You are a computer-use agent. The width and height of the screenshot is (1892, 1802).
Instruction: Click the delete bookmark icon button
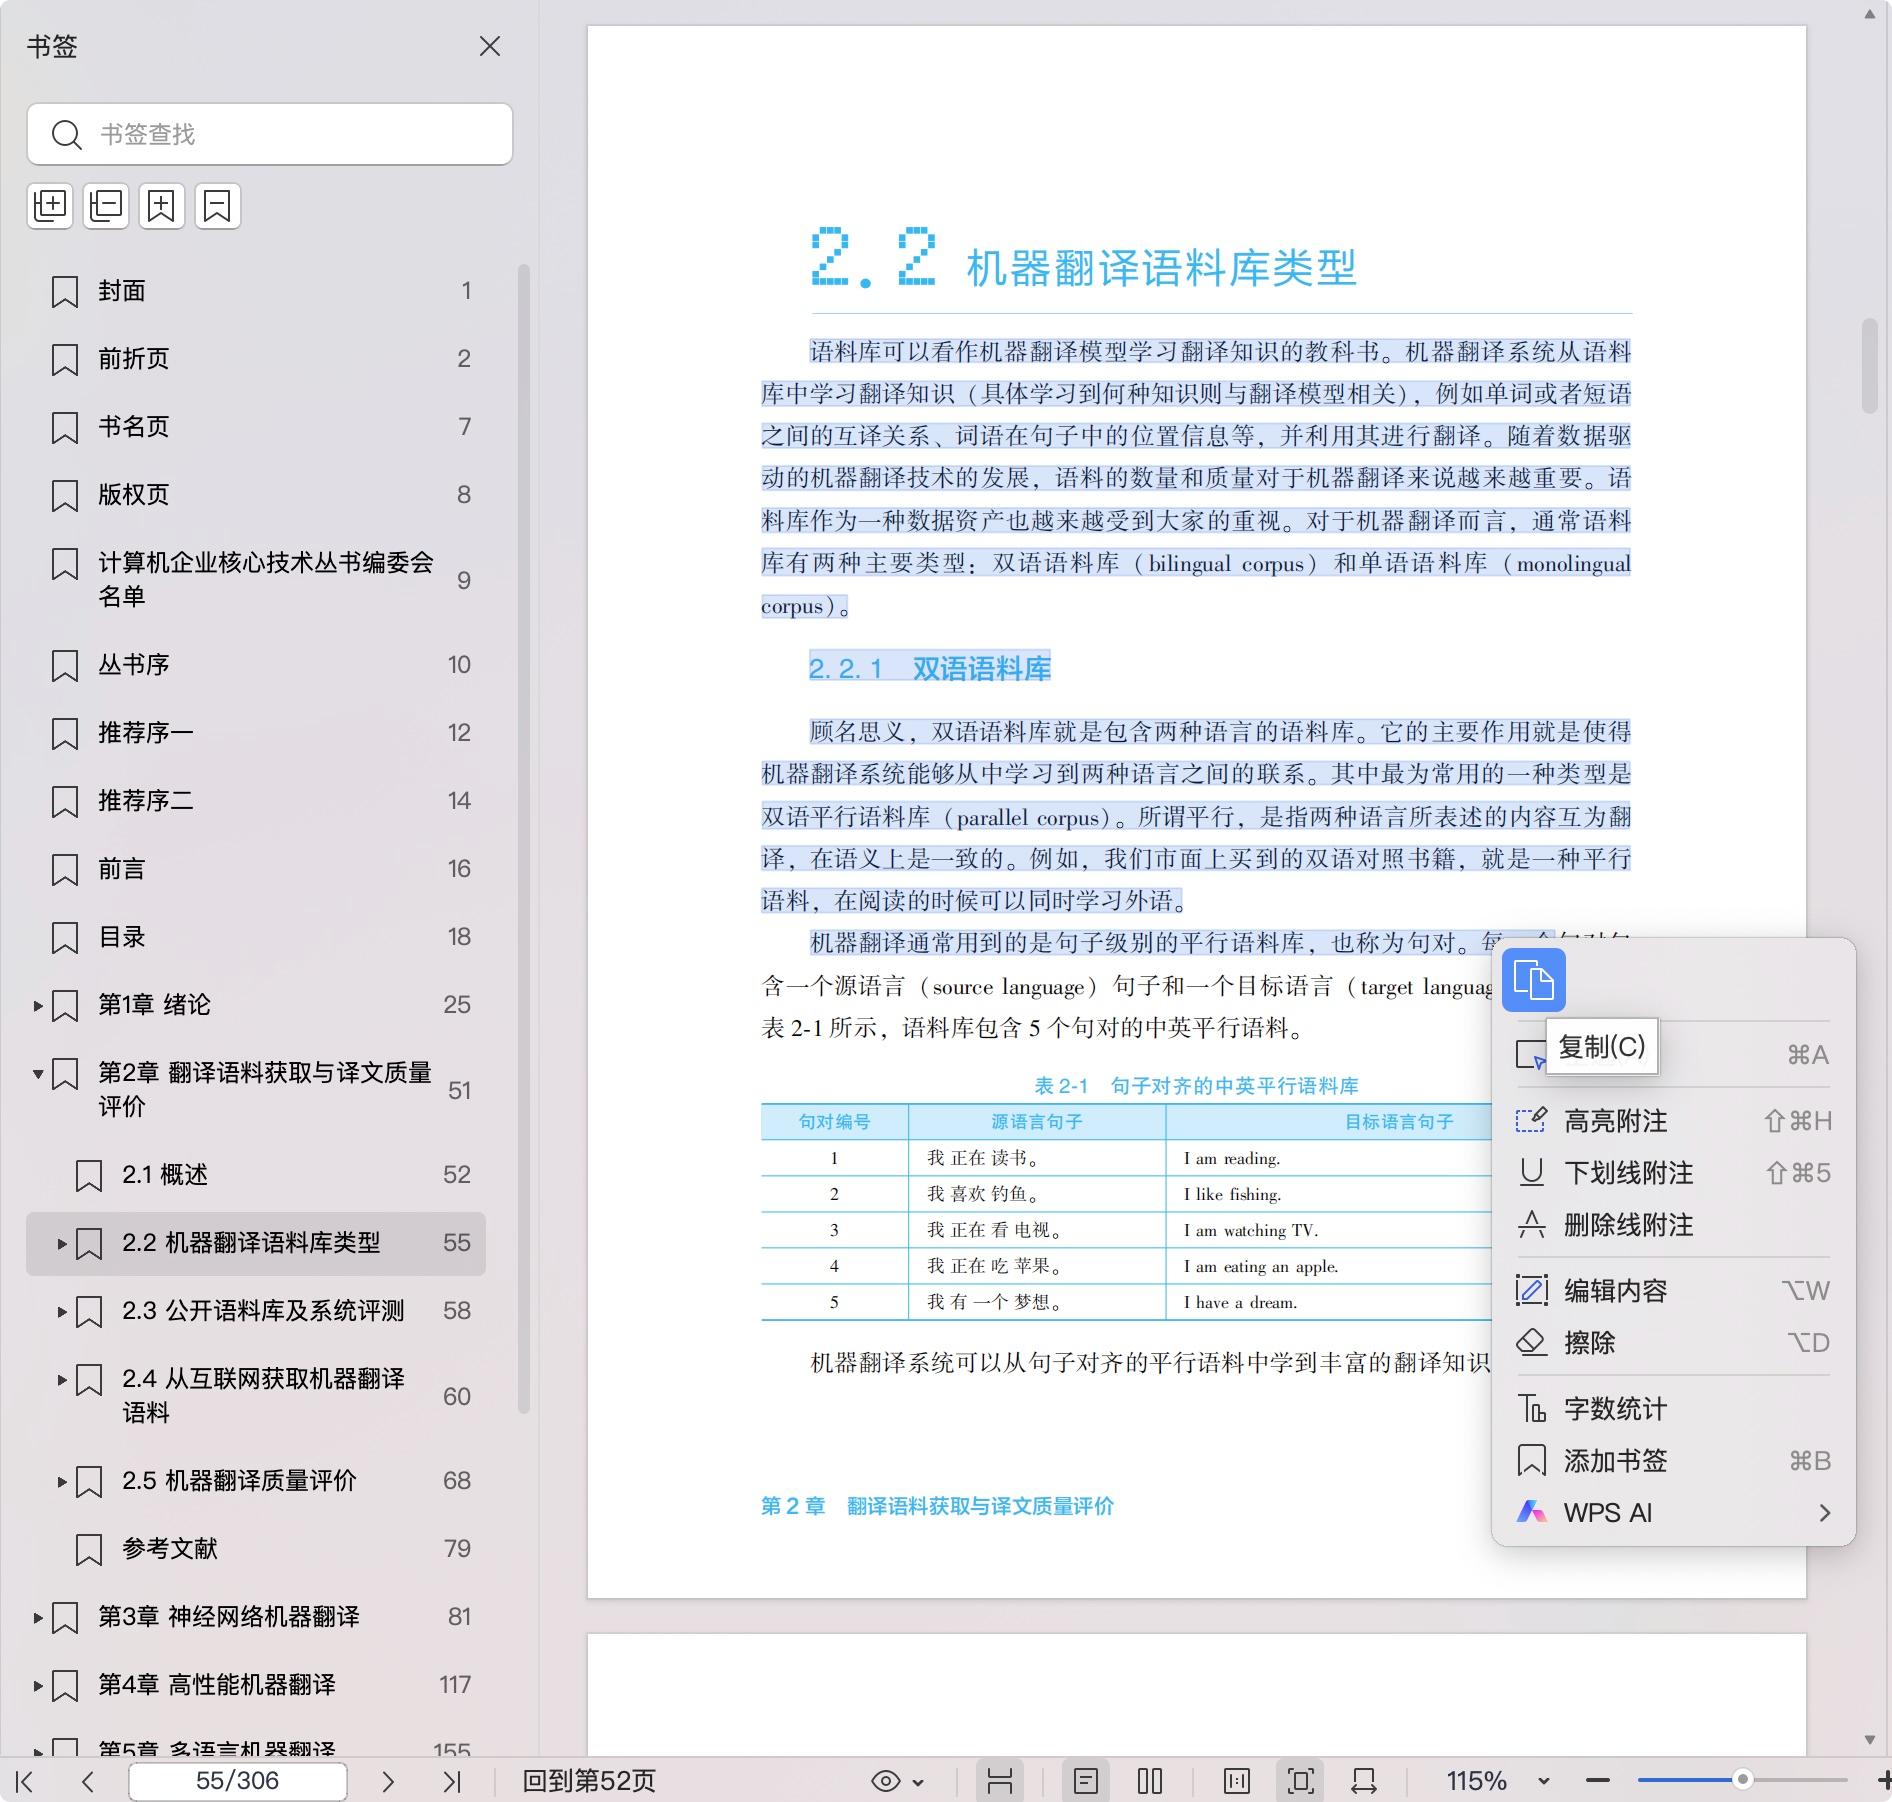pyautogui.click(x=218, y=206)
